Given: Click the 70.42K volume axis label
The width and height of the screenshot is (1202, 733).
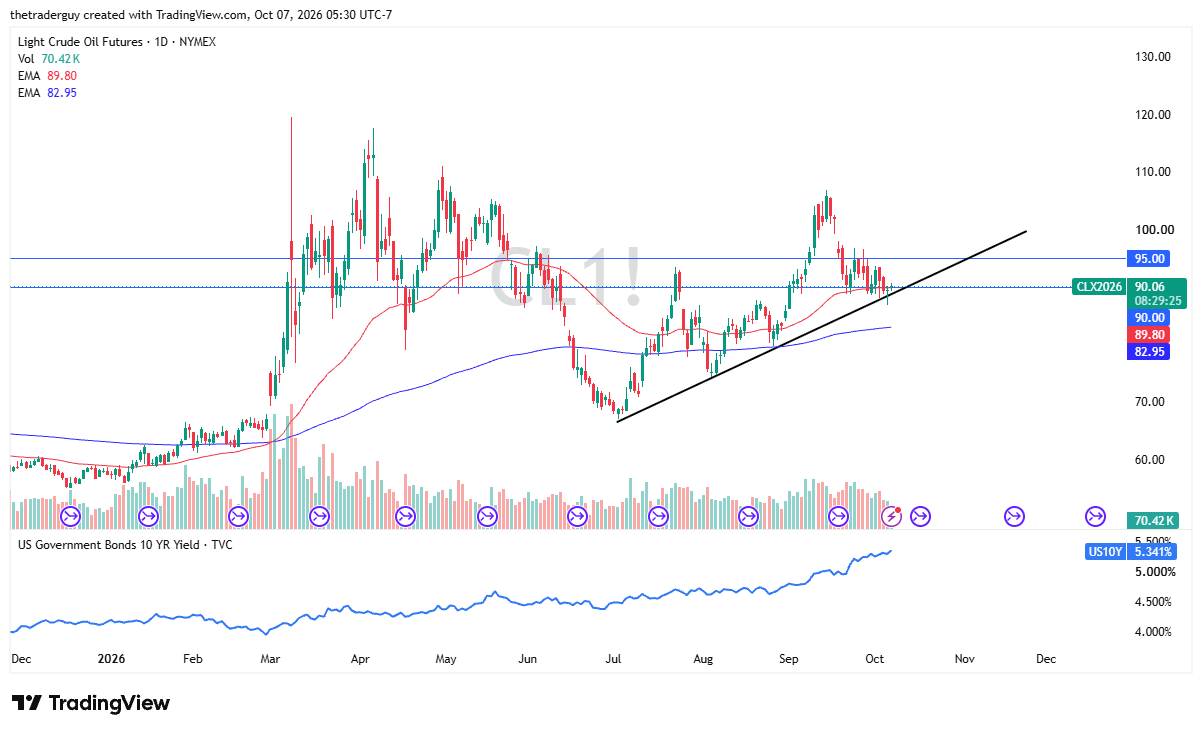Looking at the screenshot, I should (x=1155, y=520).
